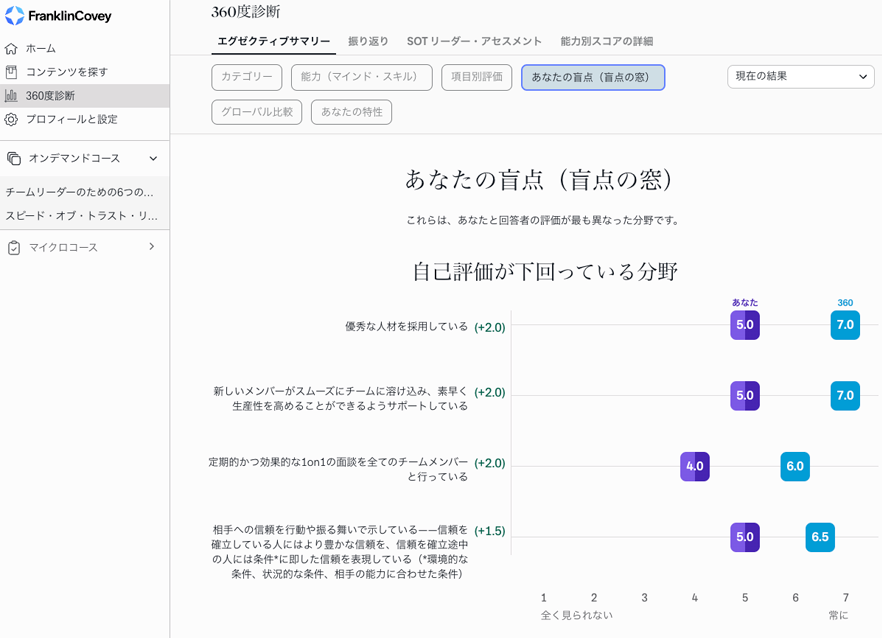
Task: Open the 現在の結果 dropdown
Action: pyautogui.click(x=800, y=77)
